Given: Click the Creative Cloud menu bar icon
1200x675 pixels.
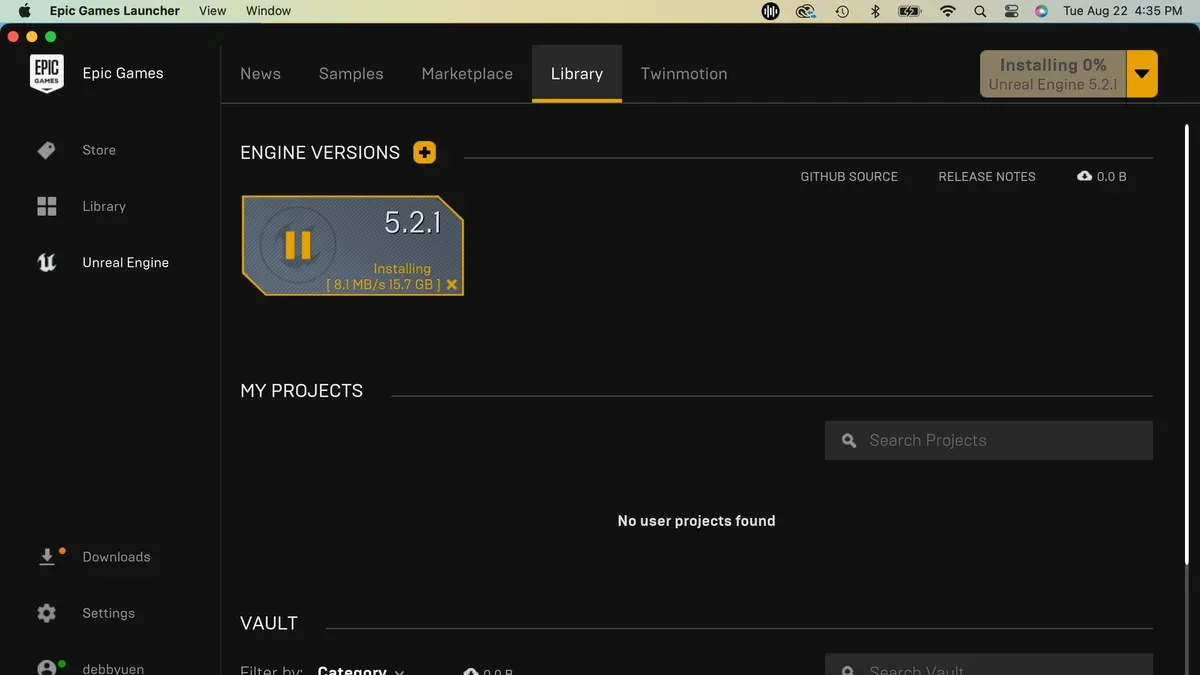Looking at the screenshot, I should (806, 11).
